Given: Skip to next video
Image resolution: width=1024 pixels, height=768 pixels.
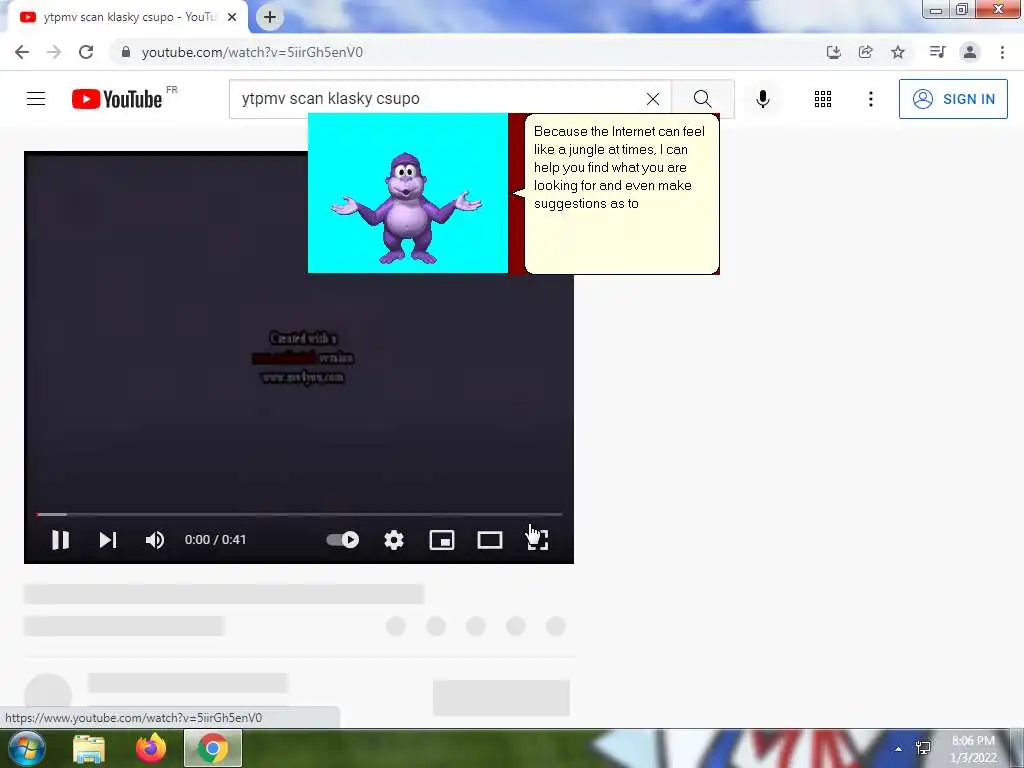Looking at the screenshot, I should tap(108, 540).
